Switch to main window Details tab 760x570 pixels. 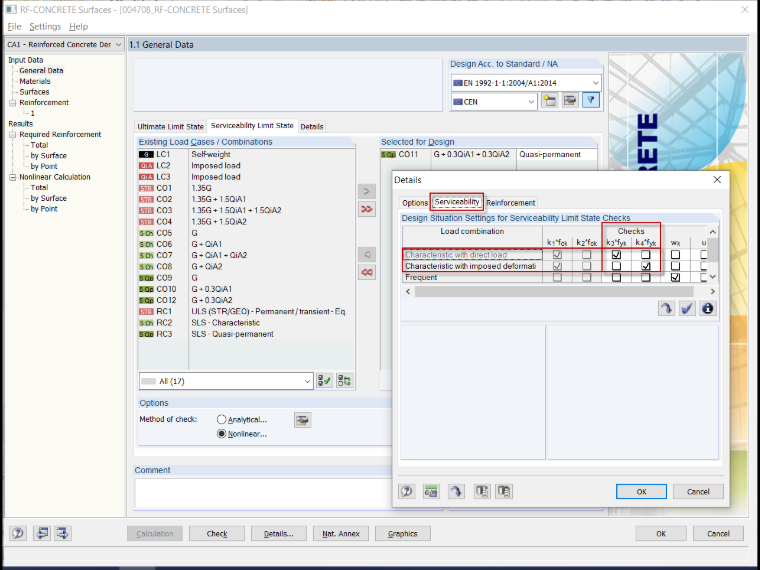click(x=312, y=127)
